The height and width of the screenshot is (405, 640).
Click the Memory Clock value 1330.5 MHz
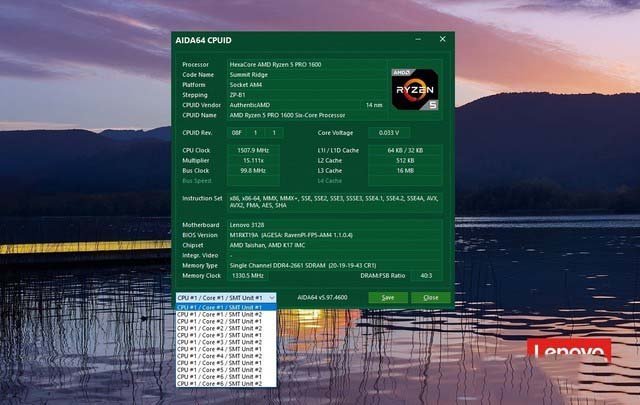[x=248, y=276]
